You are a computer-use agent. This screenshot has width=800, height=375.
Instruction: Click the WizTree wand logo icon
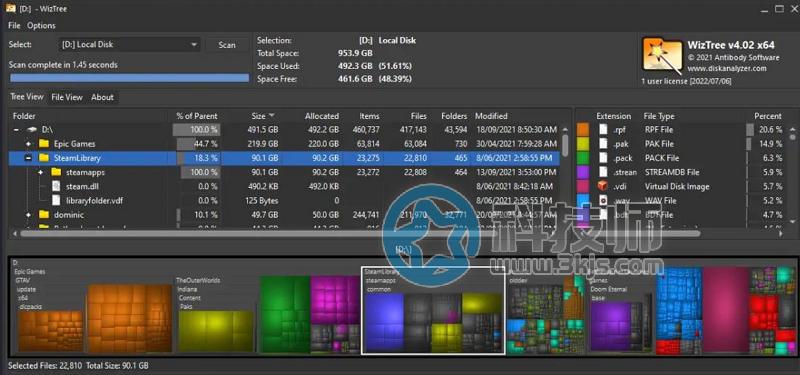662,55
